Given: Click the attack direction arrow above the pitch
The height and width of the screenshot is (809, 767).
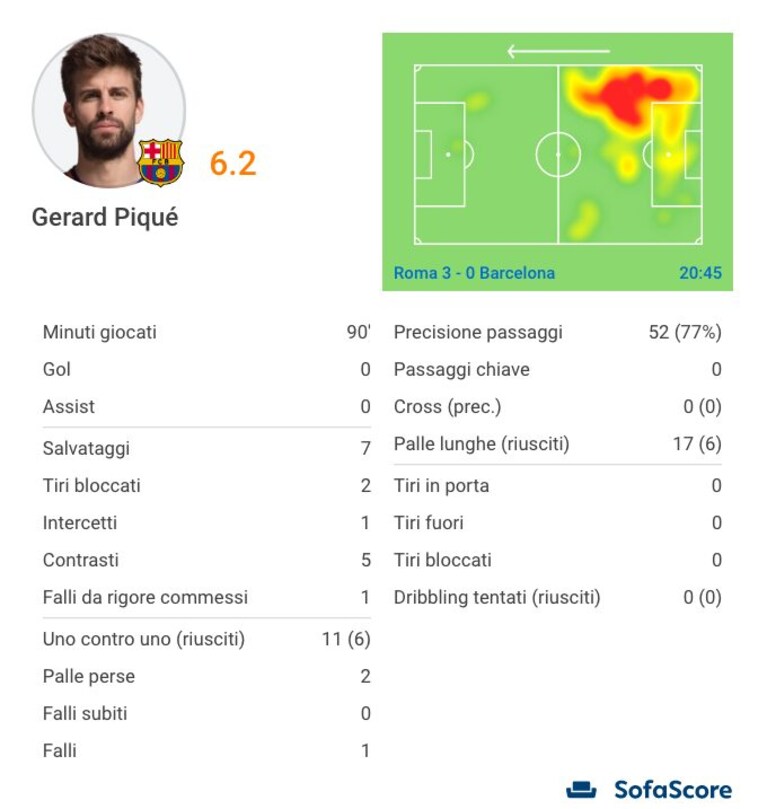Looking at the screenshot, I should tap(558, 51).
